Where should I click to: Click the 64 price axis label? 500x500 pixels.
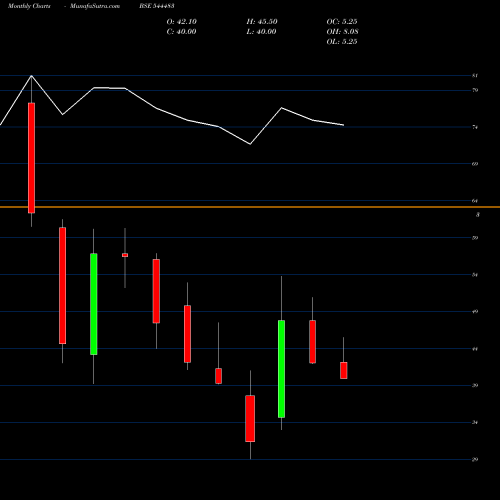pos(475,201)
